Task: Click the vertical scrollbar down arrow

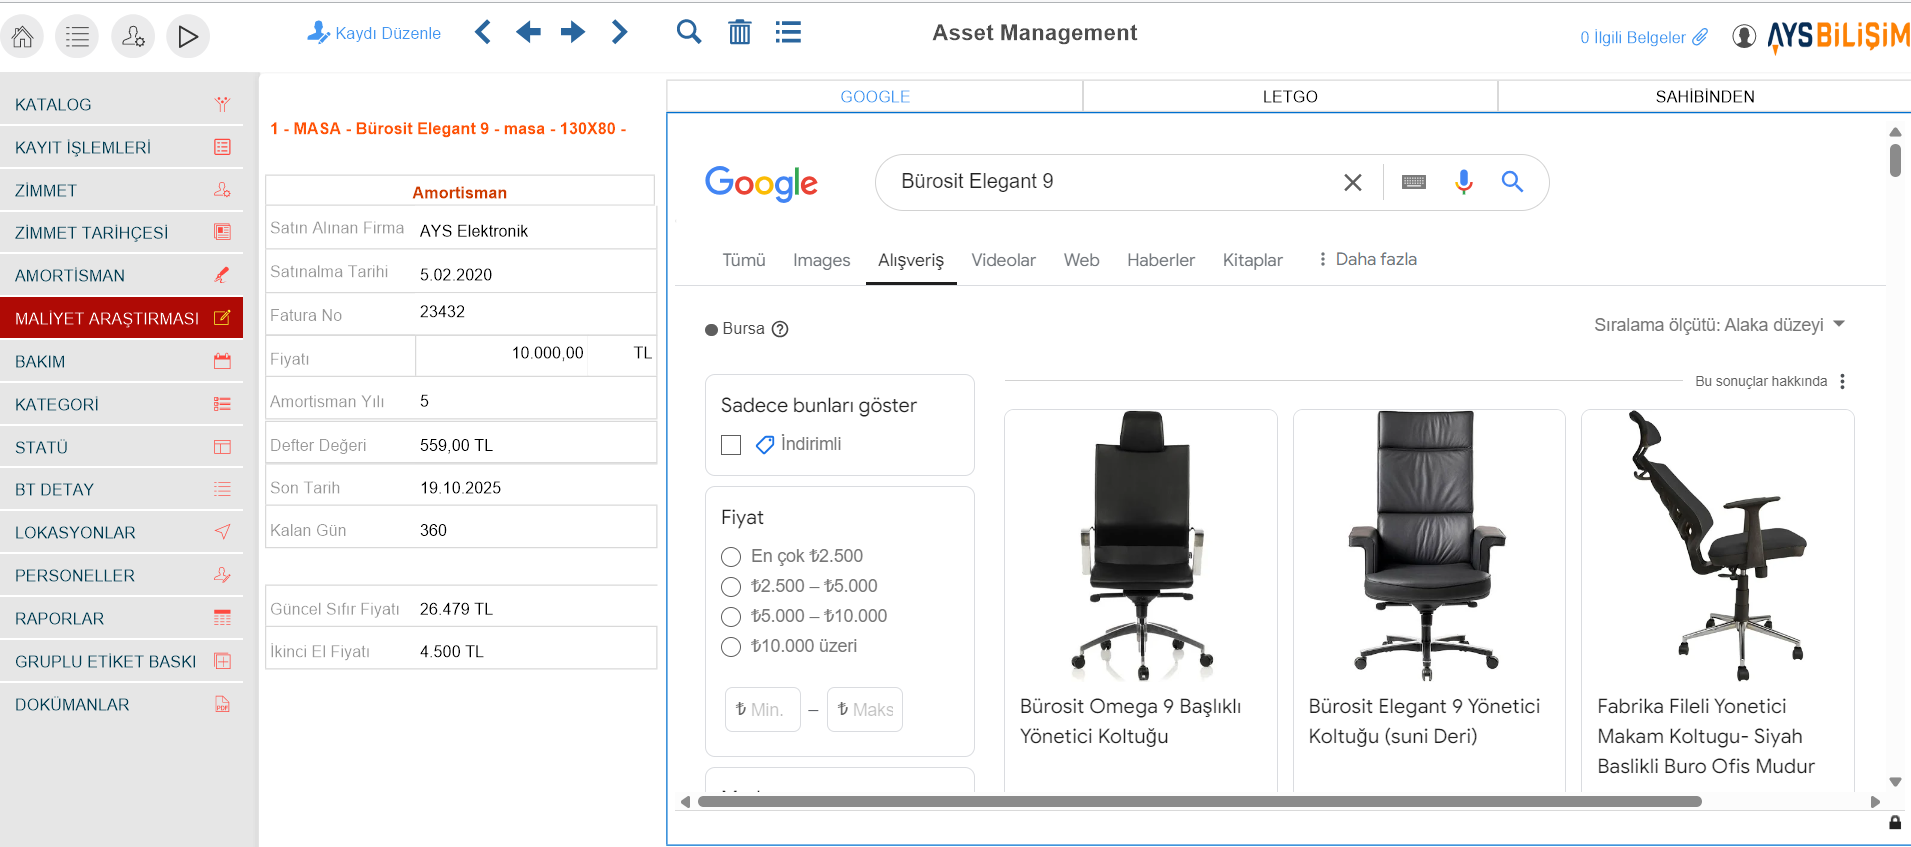Action: click(x=1895, y=782)
